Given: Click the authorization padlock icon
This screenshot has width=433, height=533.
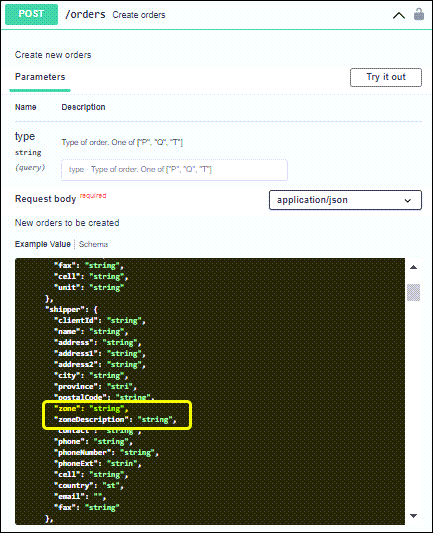Looking at the screenshot, I should [x=419, y=14].
